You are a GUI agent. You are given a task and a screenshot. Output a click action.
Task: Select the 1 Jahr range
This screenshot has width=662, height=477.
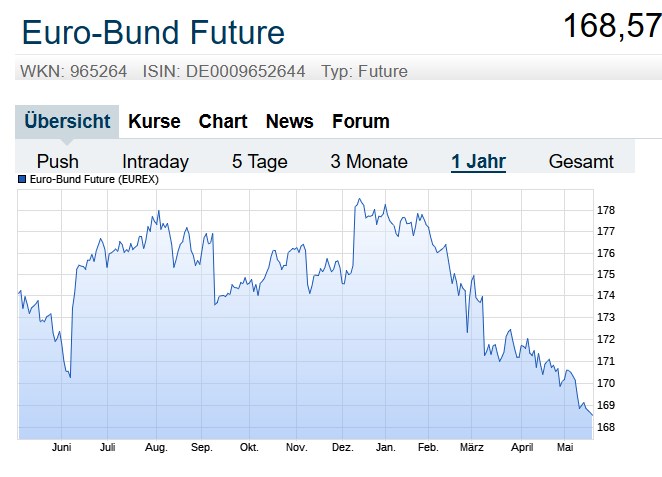pyautogui.click(x=478, y=161)
